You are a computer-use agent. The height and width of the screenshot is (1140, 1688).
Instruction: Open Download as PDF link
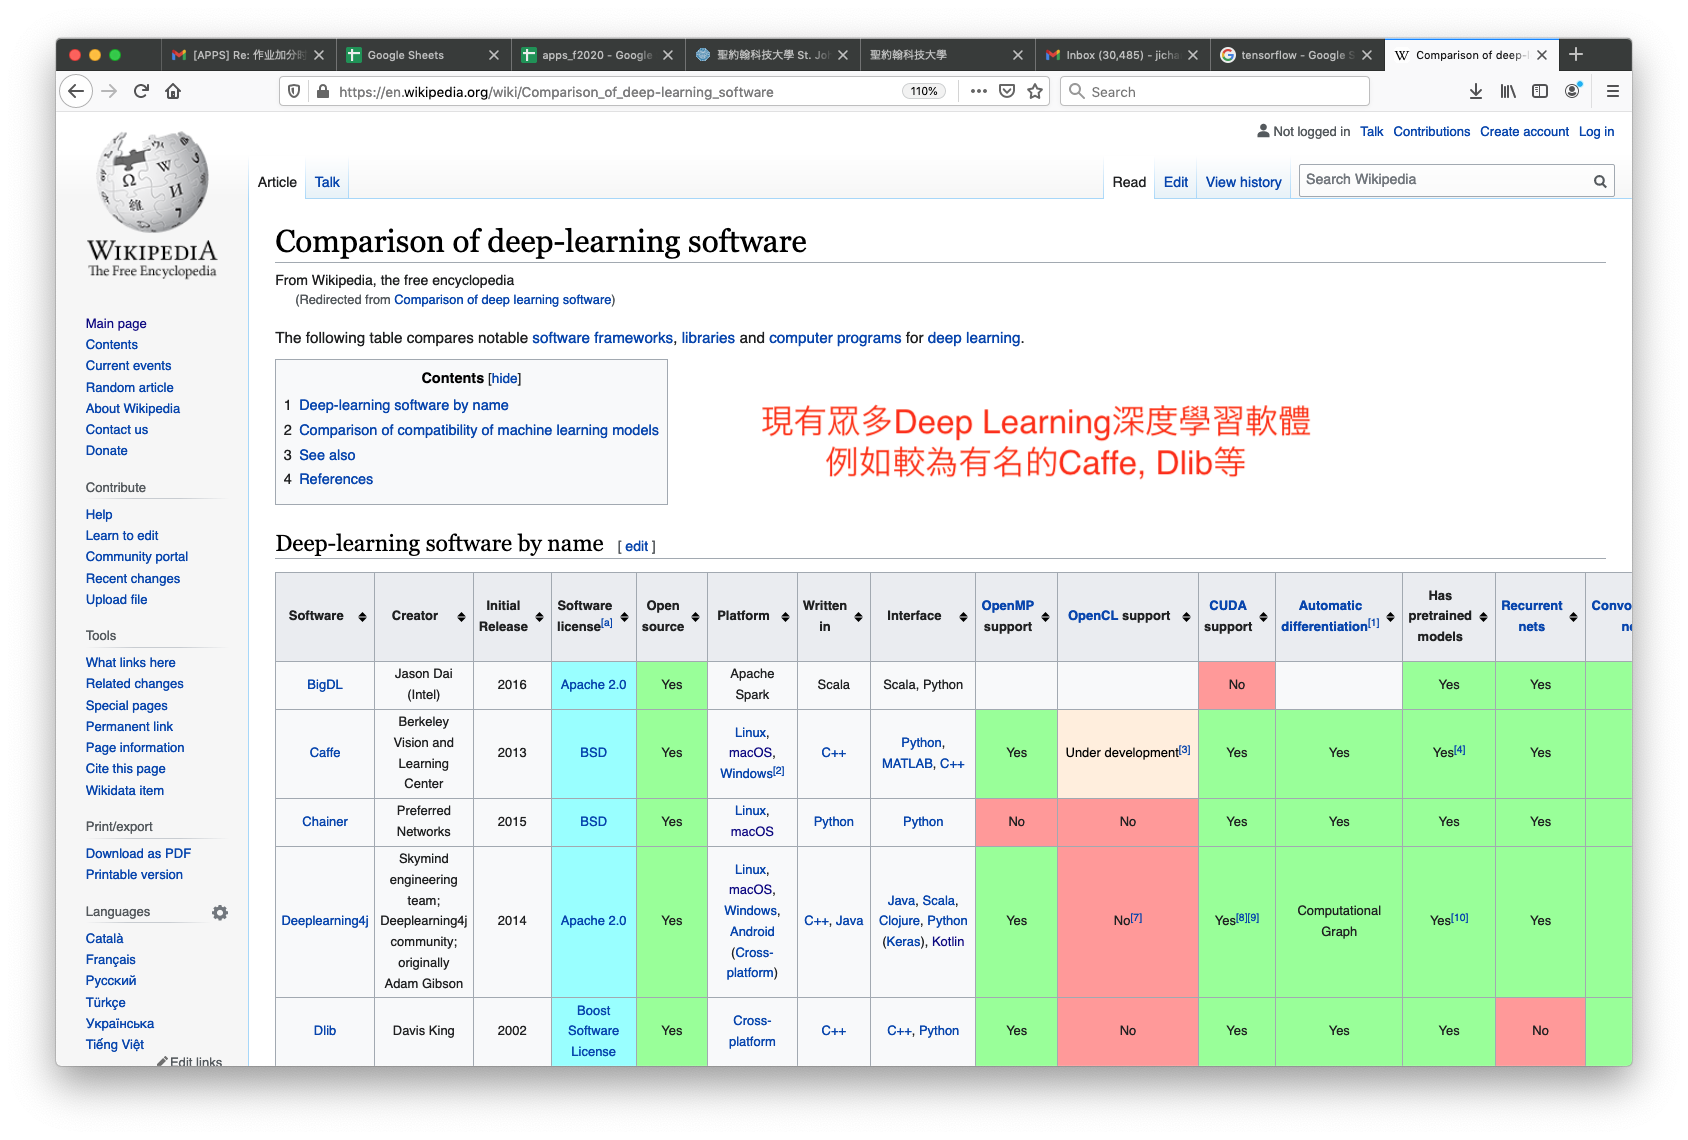(x=138, y=854)
